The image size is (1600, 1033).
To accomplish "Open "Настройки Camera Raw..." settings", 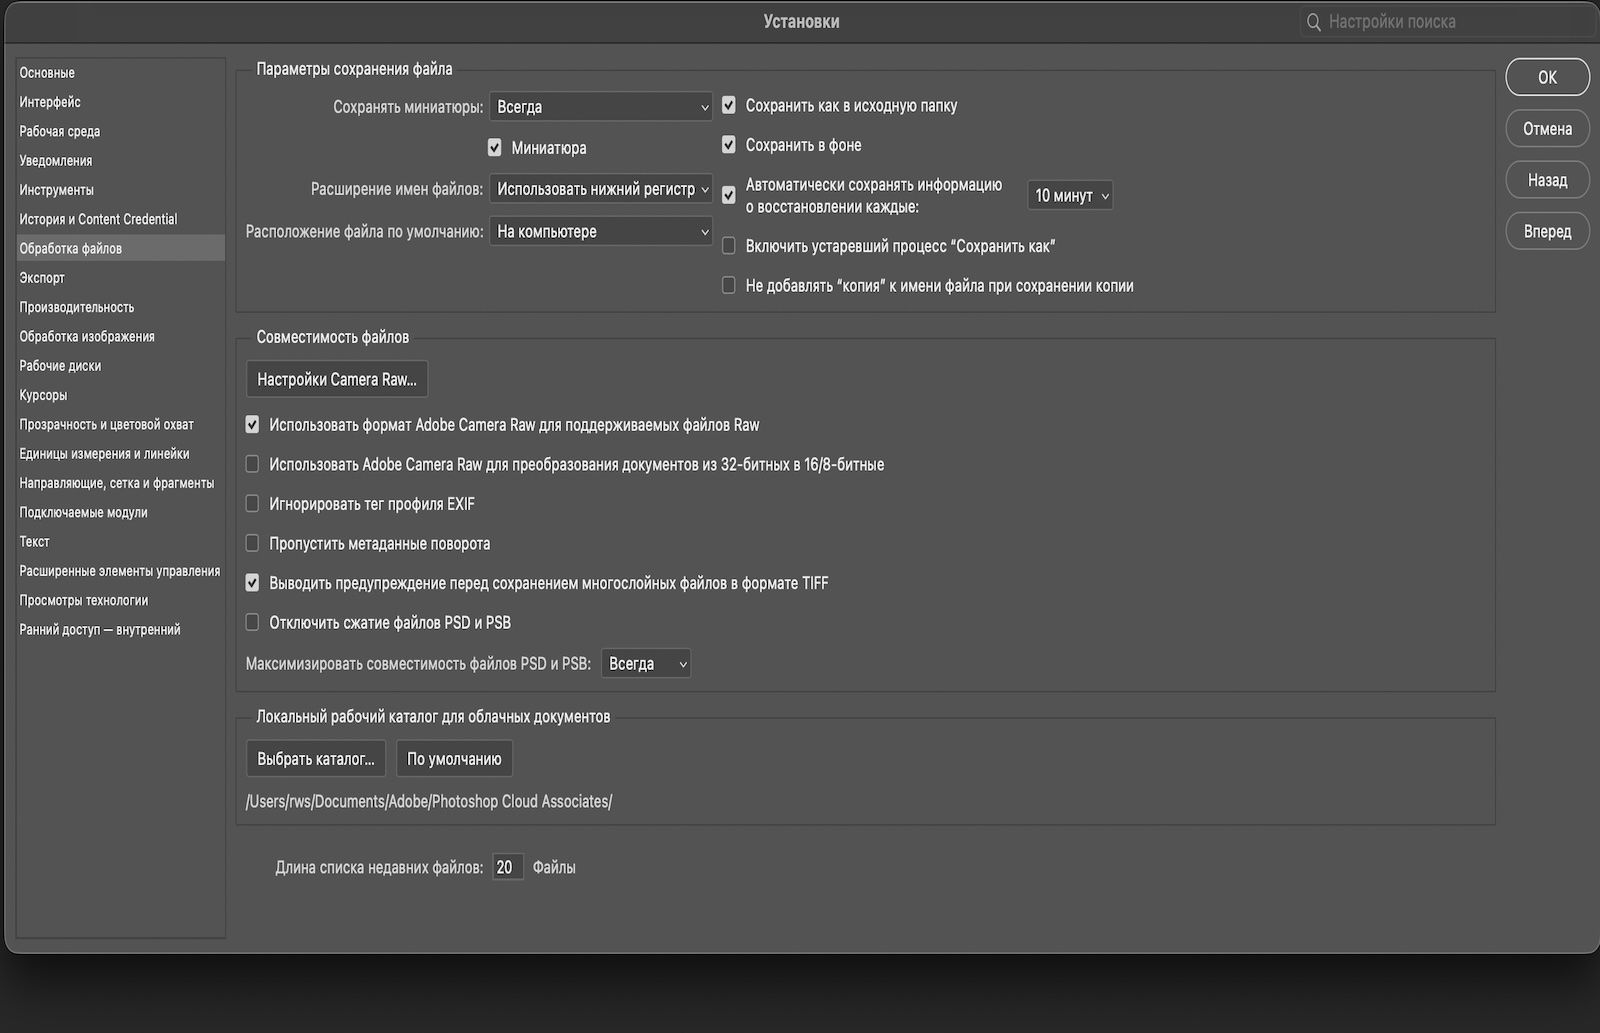I will (x=336, y=378).
